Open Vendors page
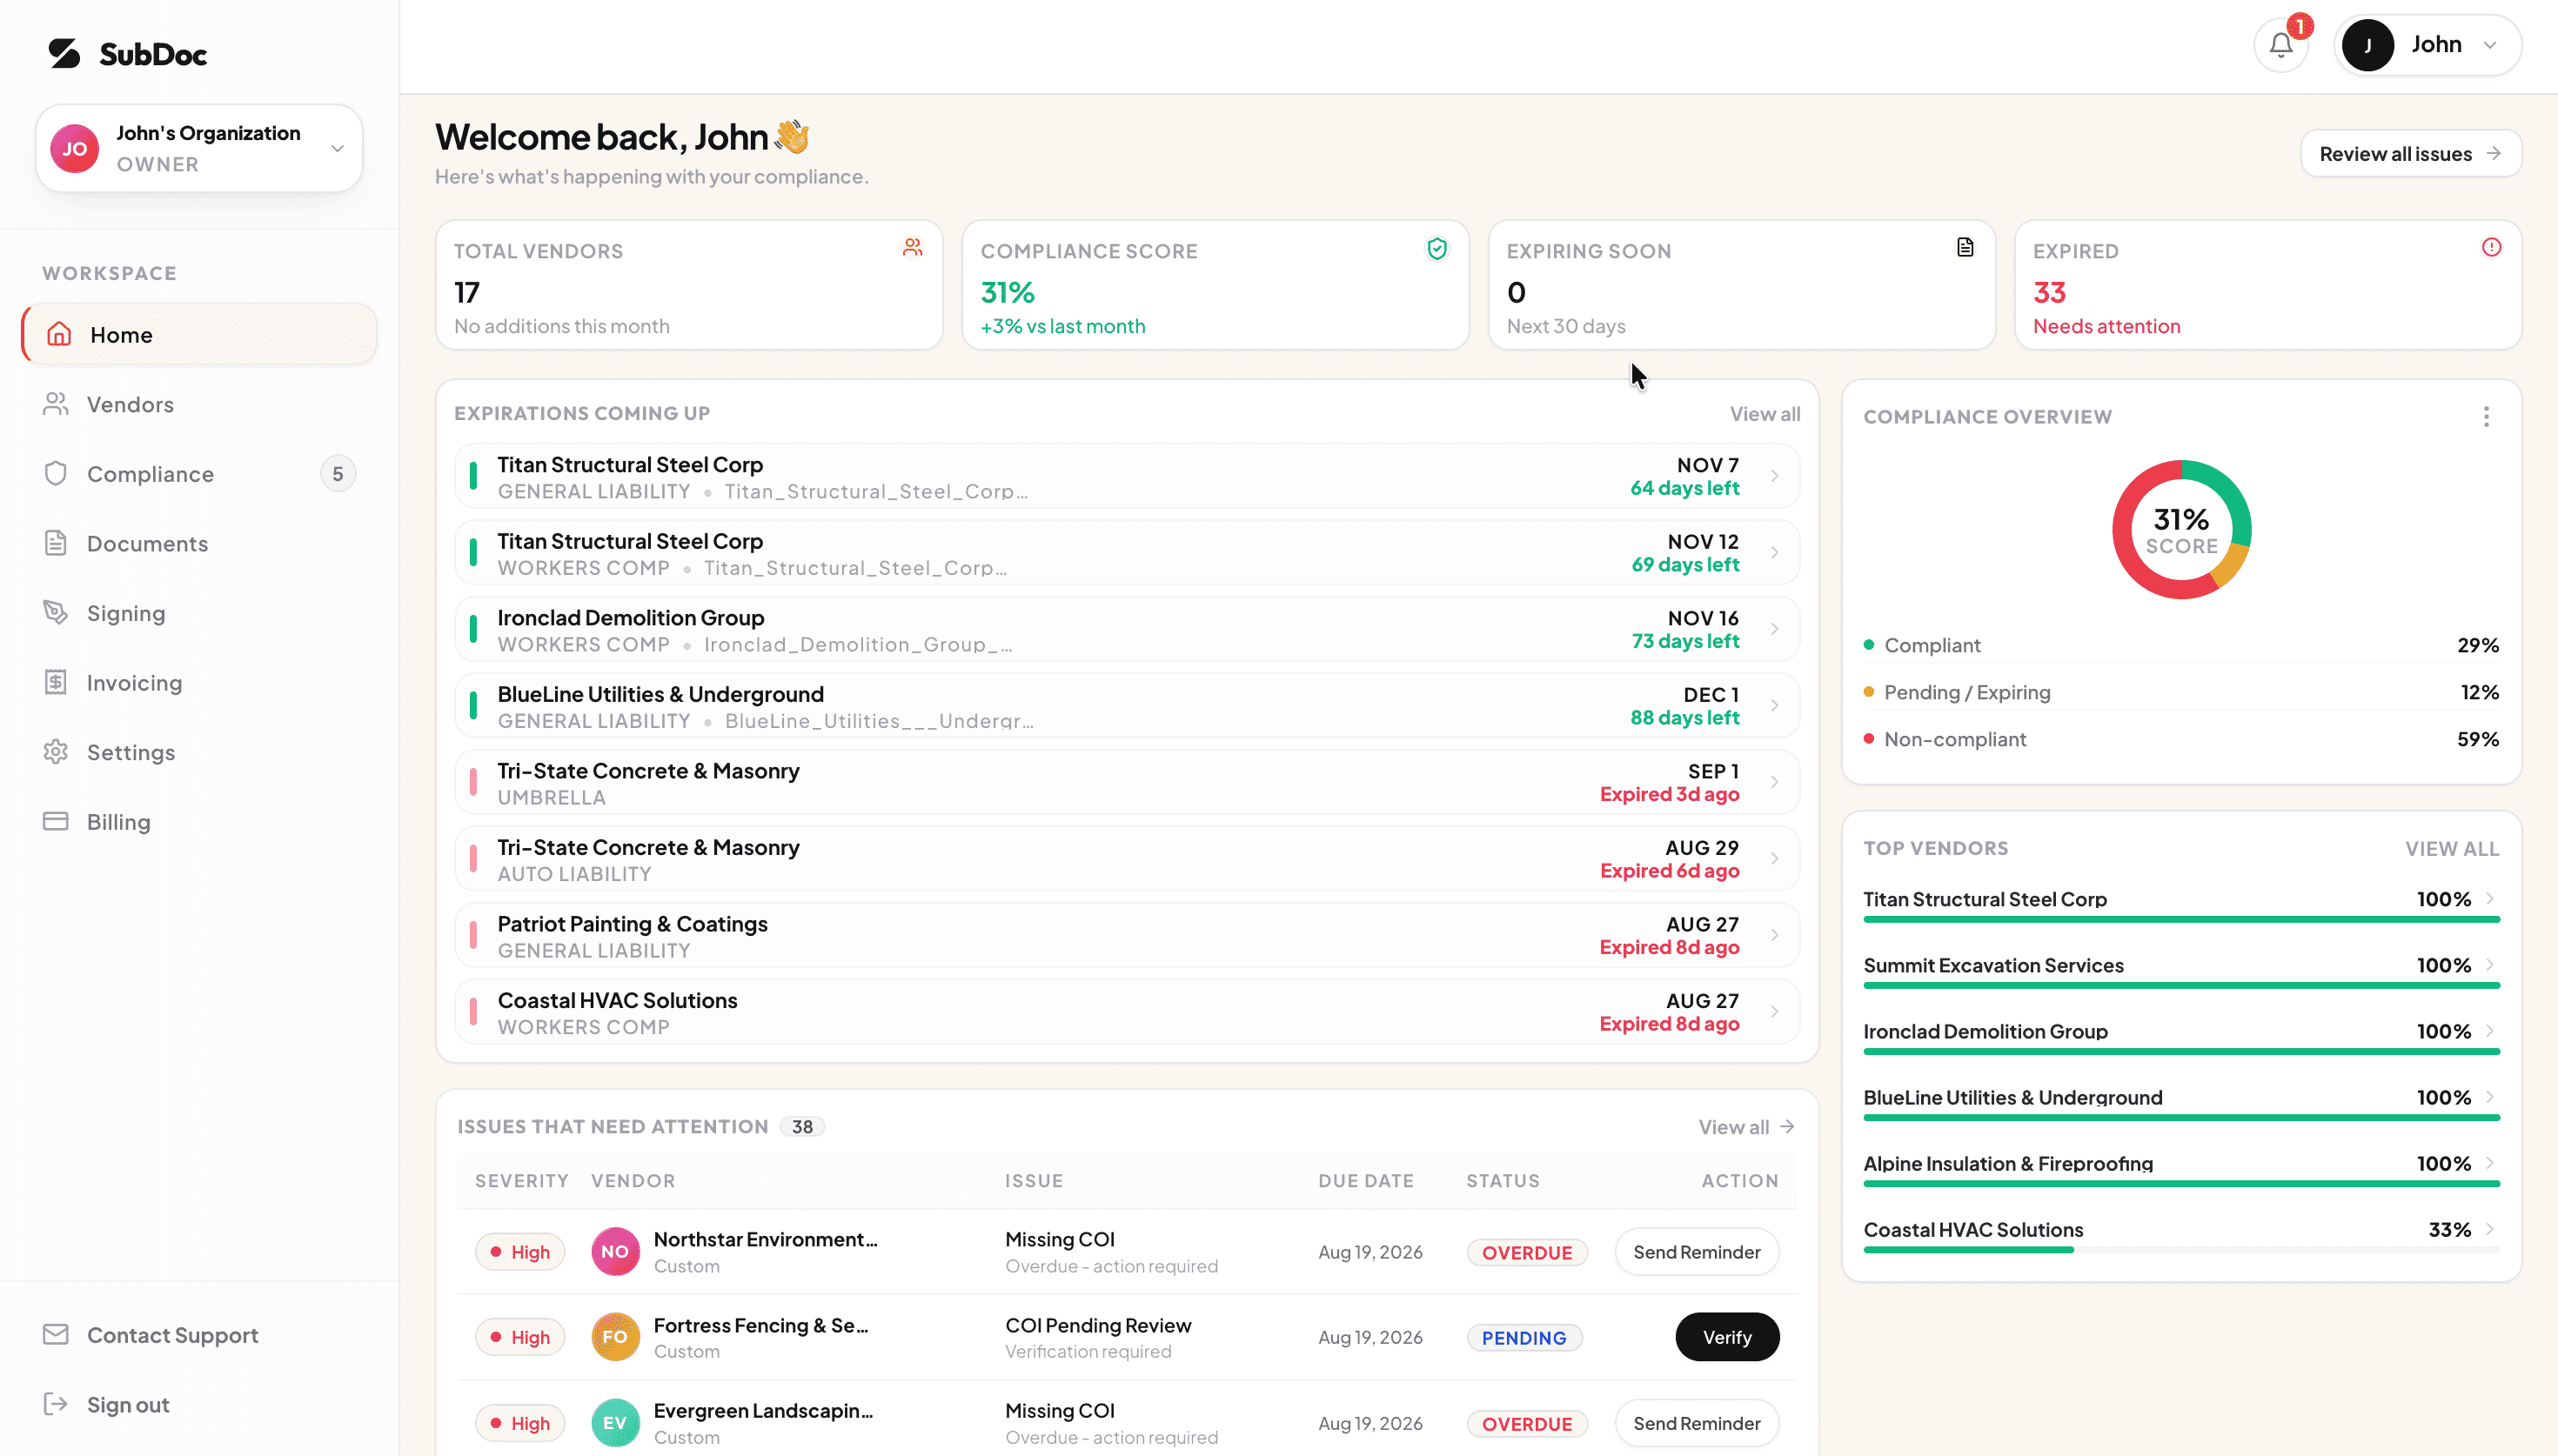The image size is (2558, 1456). pyautogui.click(x=199, y=404)
